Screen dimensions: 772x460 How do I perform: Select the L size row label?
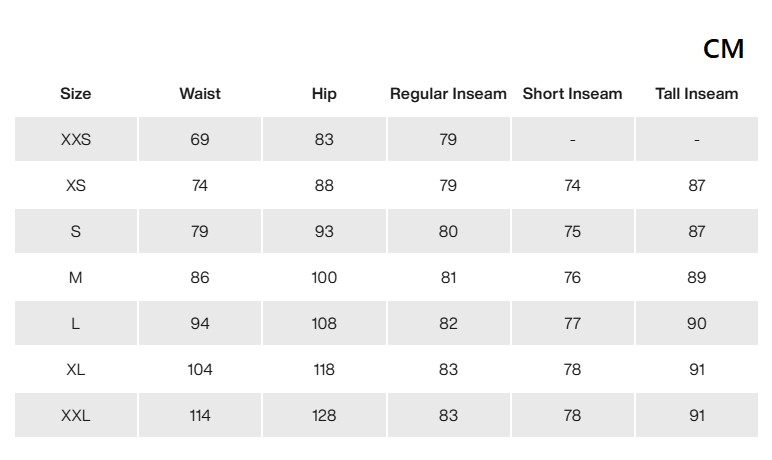(x=76, y=324)
